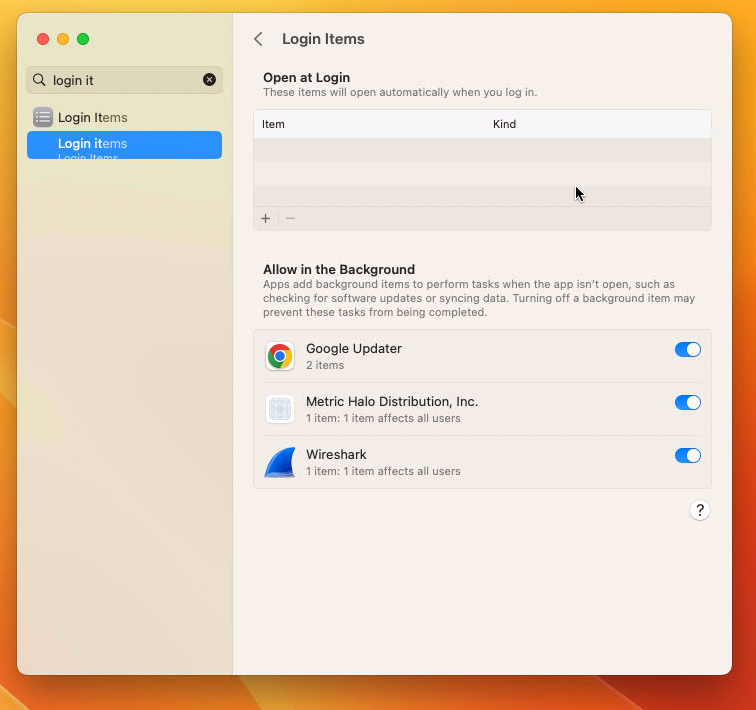Viewport: 756px width, 710px height.
Task: Click the back chevron beside Login Items
Action: (x=258, y=39)
